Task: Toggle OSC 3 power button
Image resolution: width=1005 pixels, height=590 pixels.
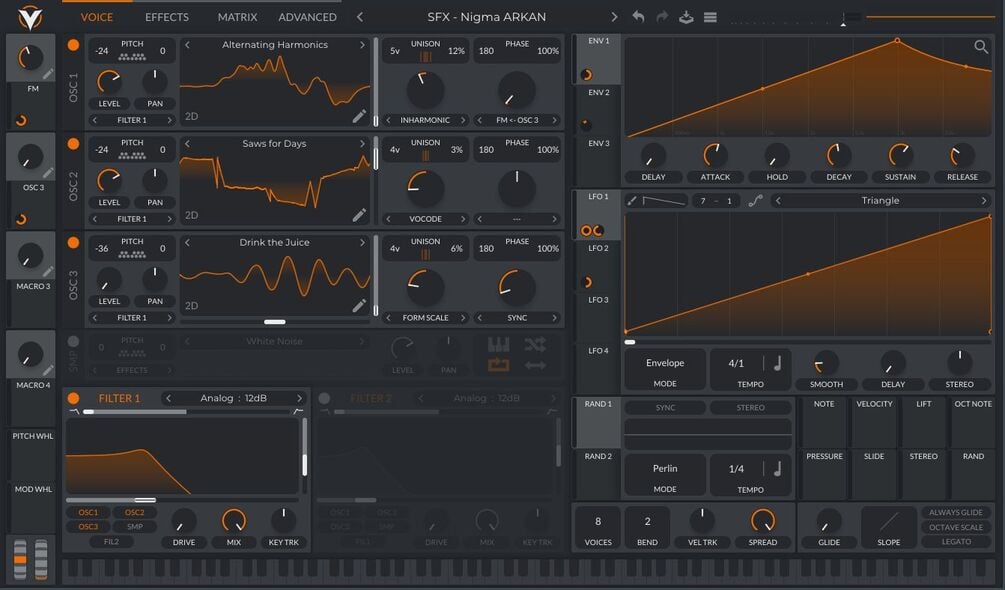Action: (73, 242)
